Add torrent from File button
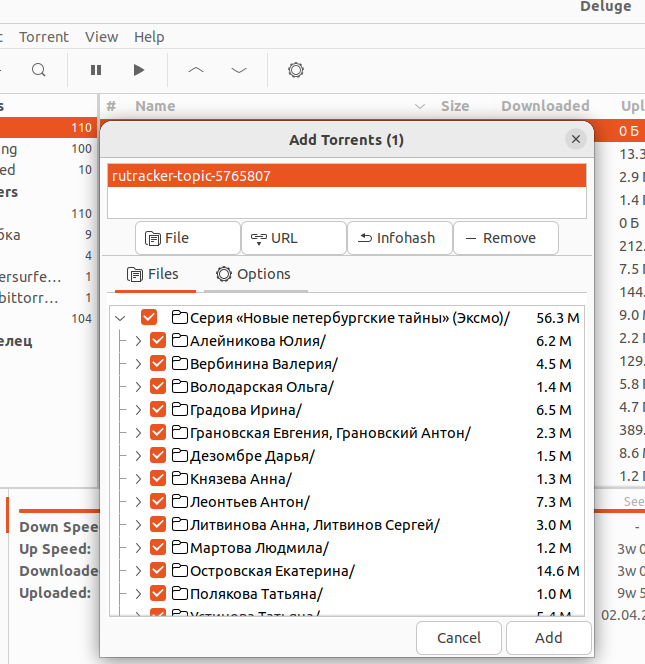This screenshot has height=664, width=645. 188,238
